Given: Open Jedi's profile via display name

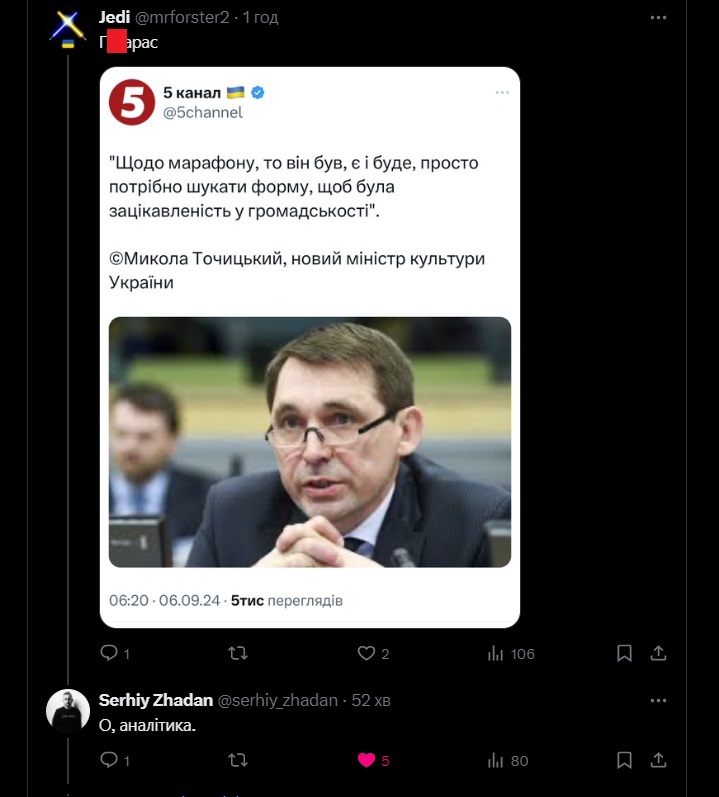Looking at the screenshot, I should (115, 17).
